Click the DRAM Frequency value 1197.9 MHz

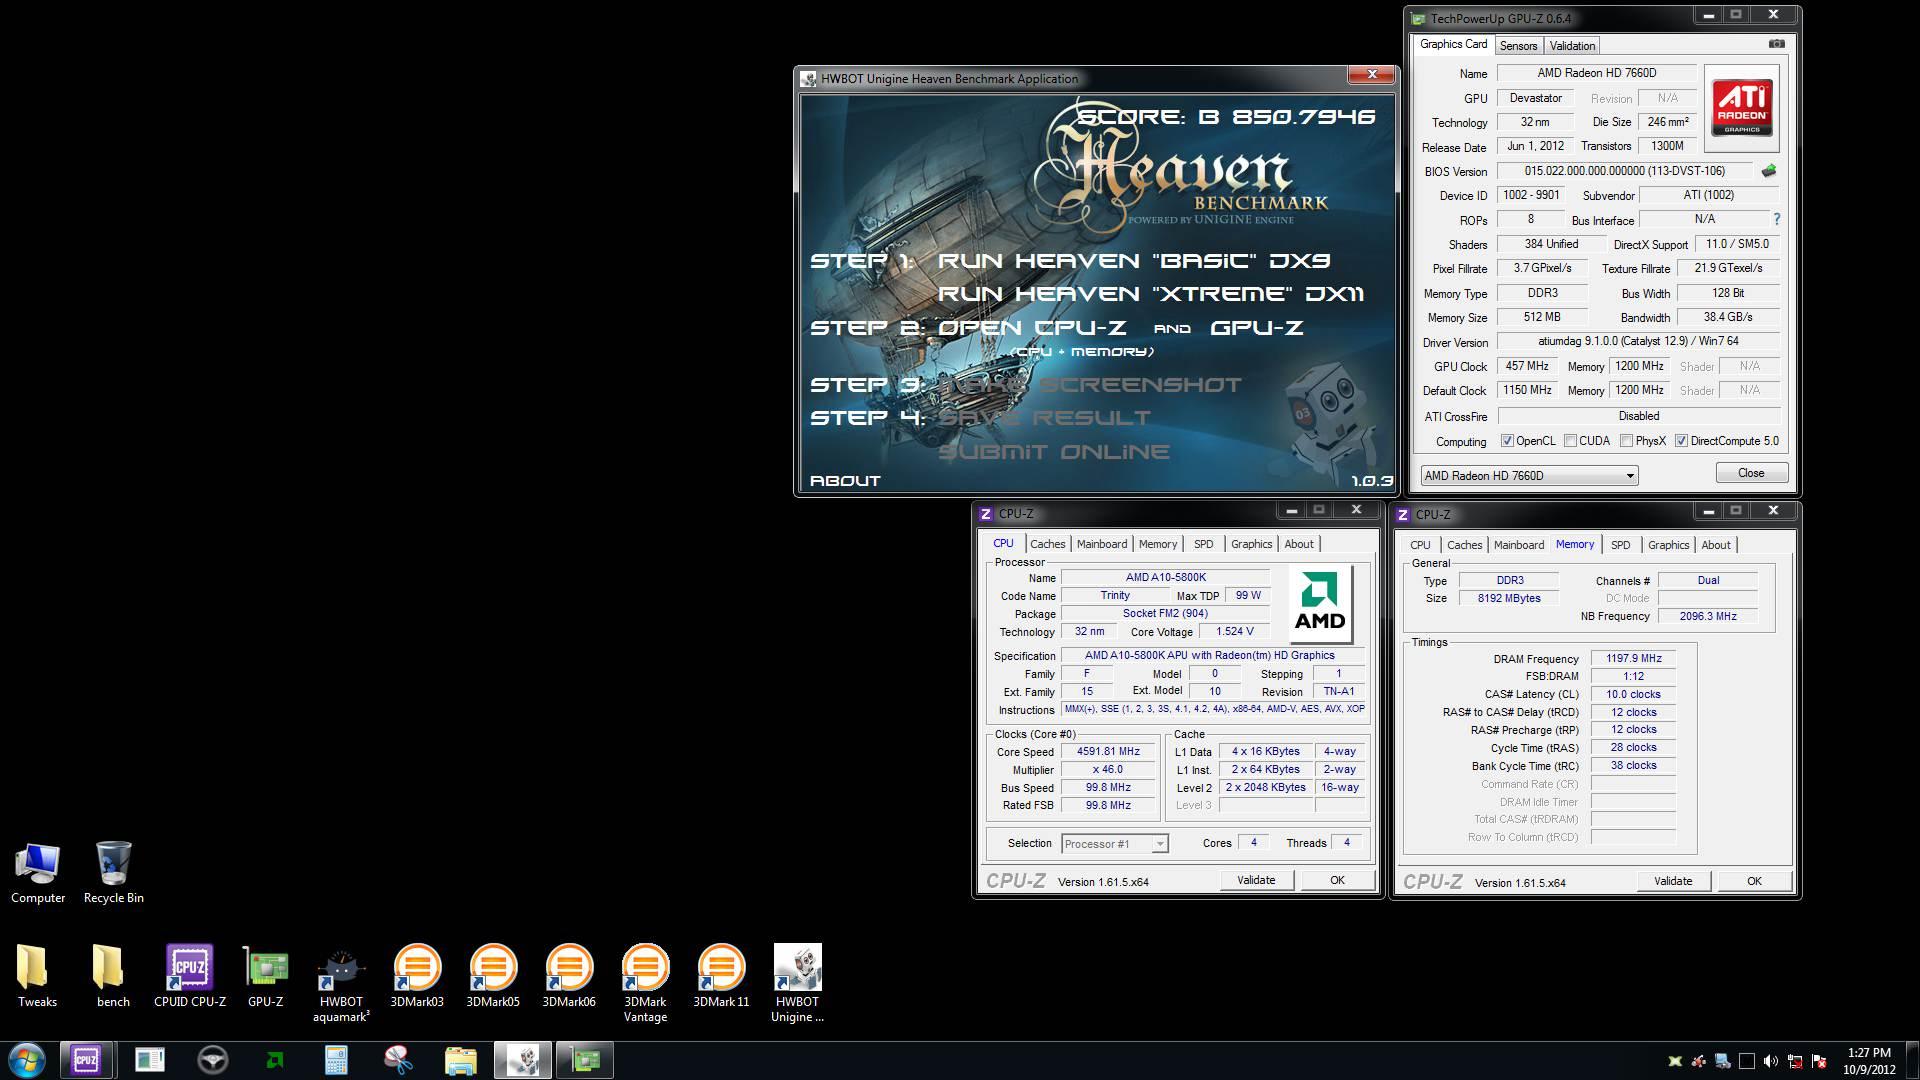pyautogui.click(x=1633, y=659)
